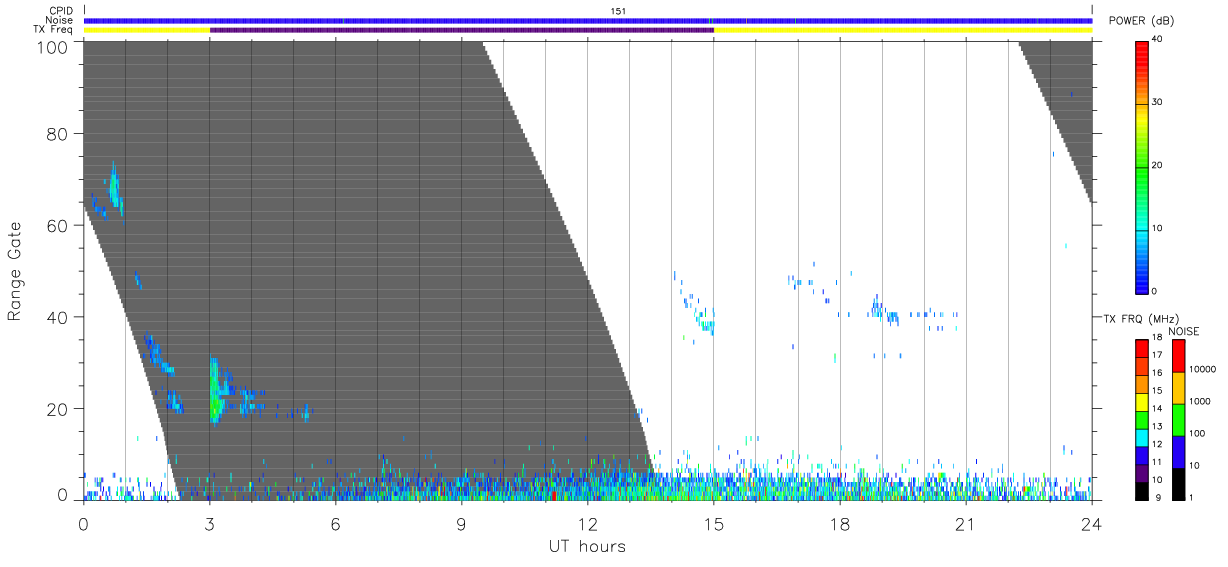The height and width of the screenshot is (567, 1228).
Task: Click the power scale value 20
Action: point(1156,166)
